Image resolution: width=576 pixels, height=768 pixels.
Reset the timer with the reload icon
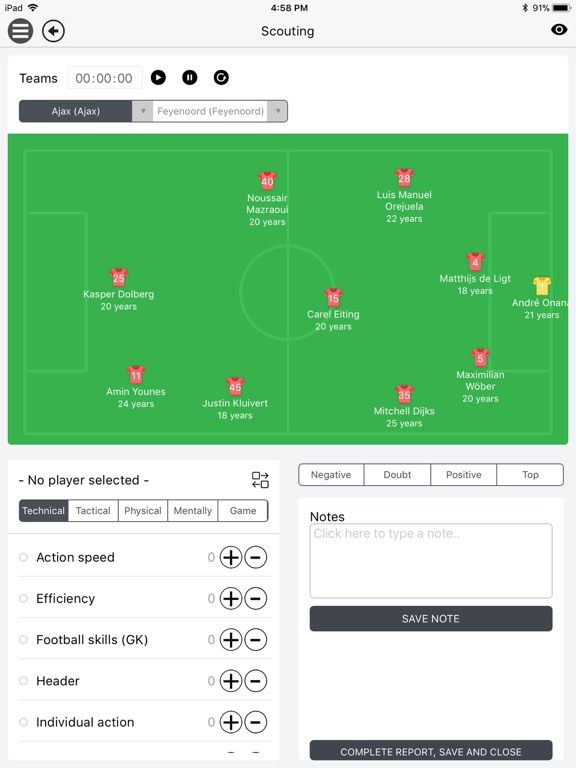[221, 77]
